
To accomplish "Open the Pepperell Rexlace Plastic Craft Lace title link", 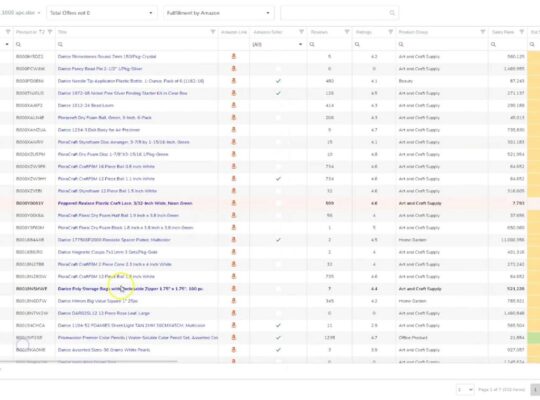I will 125,203.
